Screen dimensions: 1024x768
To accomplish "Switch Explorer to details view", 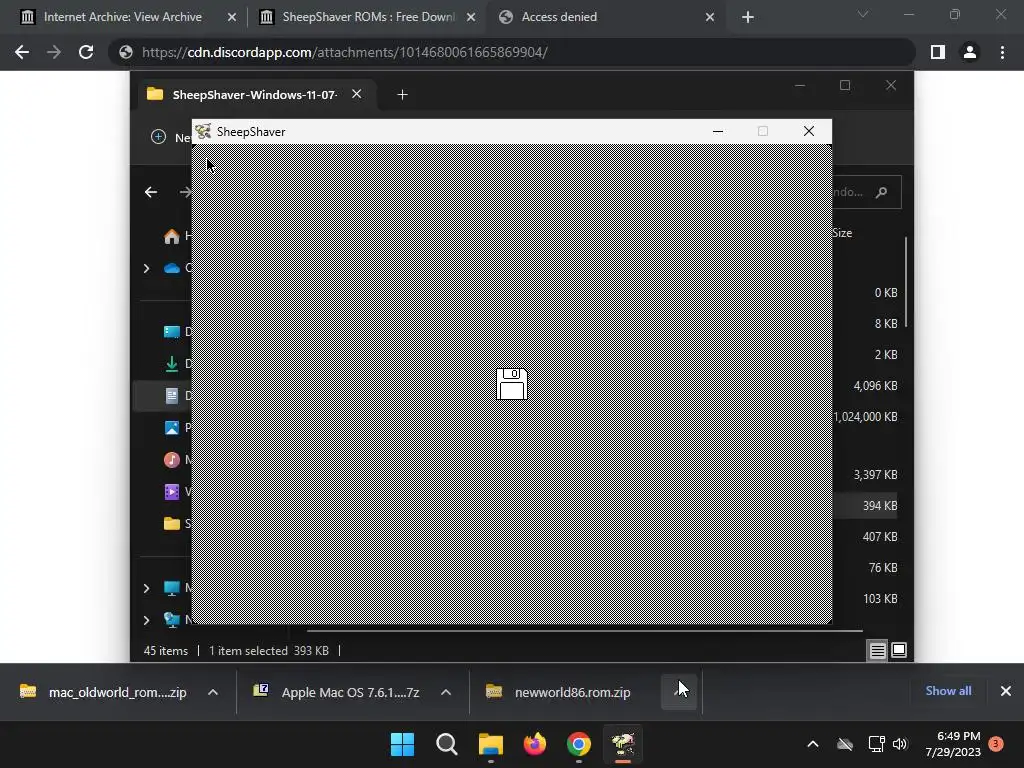I will click(878, 650).
